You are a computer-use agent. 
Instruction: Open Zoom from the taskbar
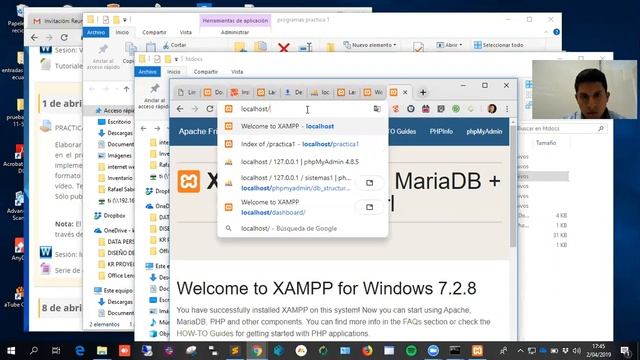point(433,351)
